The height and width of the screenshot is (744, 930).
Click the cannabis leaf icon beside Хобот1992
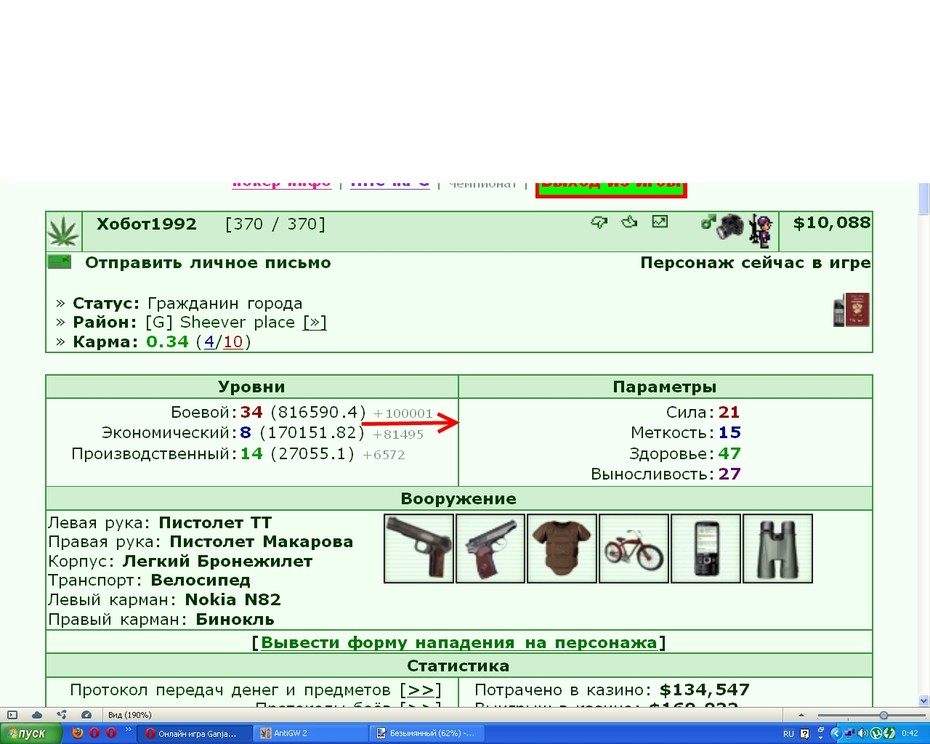pyautogui.click(x=63, y=231)
